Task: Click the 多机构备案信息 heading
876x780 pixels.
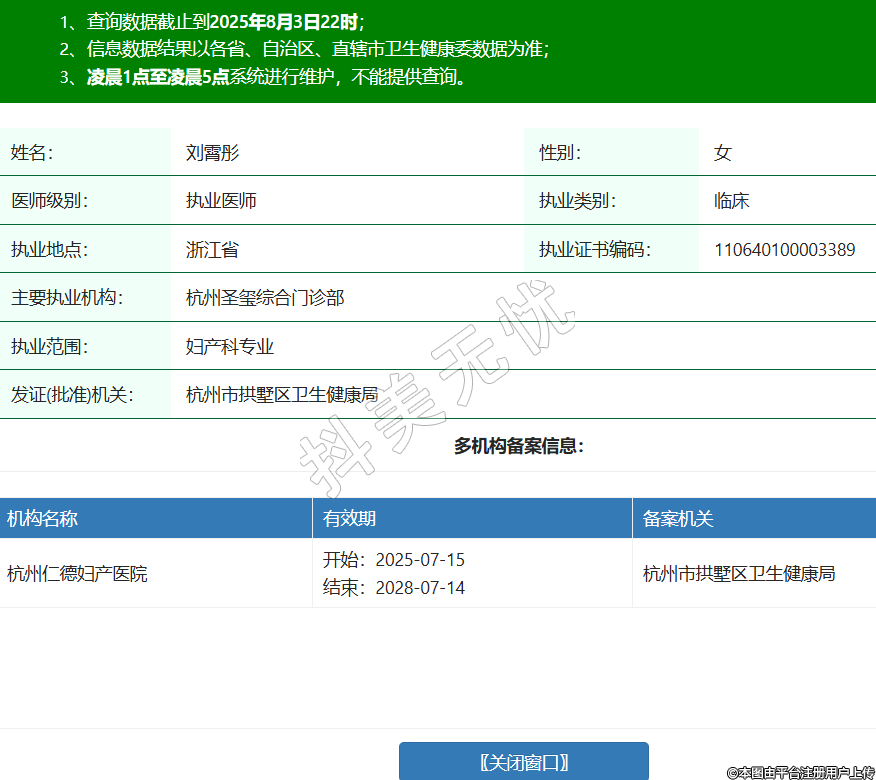Action: [x=518, y=446]
